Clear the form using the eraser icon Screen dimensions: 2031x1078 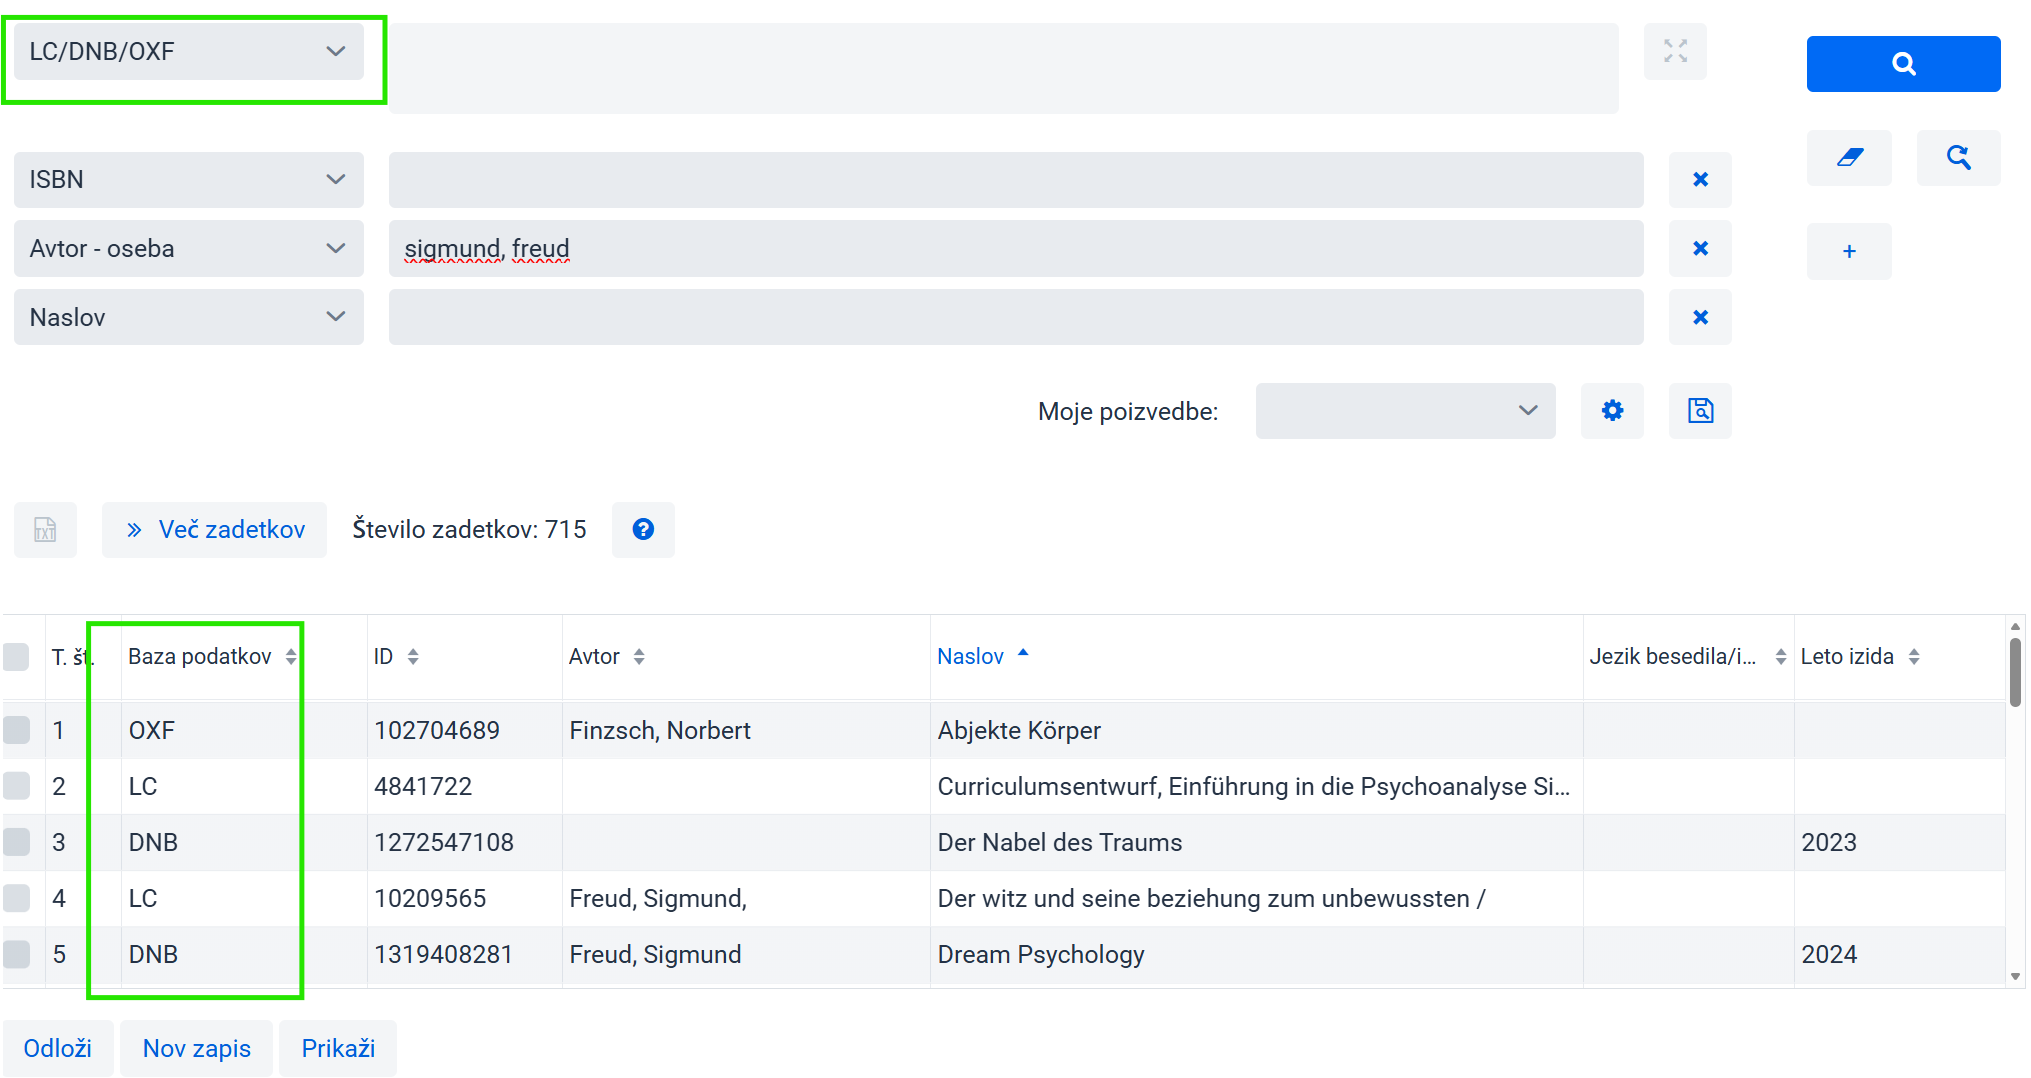click(1848, 158)
